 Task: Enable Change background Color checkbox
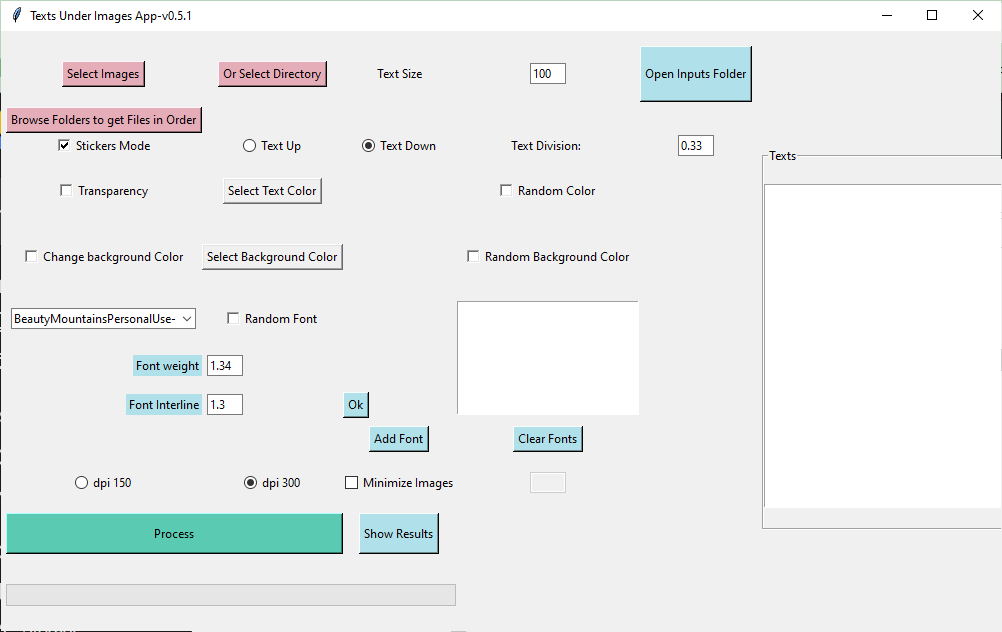[31, 256]
